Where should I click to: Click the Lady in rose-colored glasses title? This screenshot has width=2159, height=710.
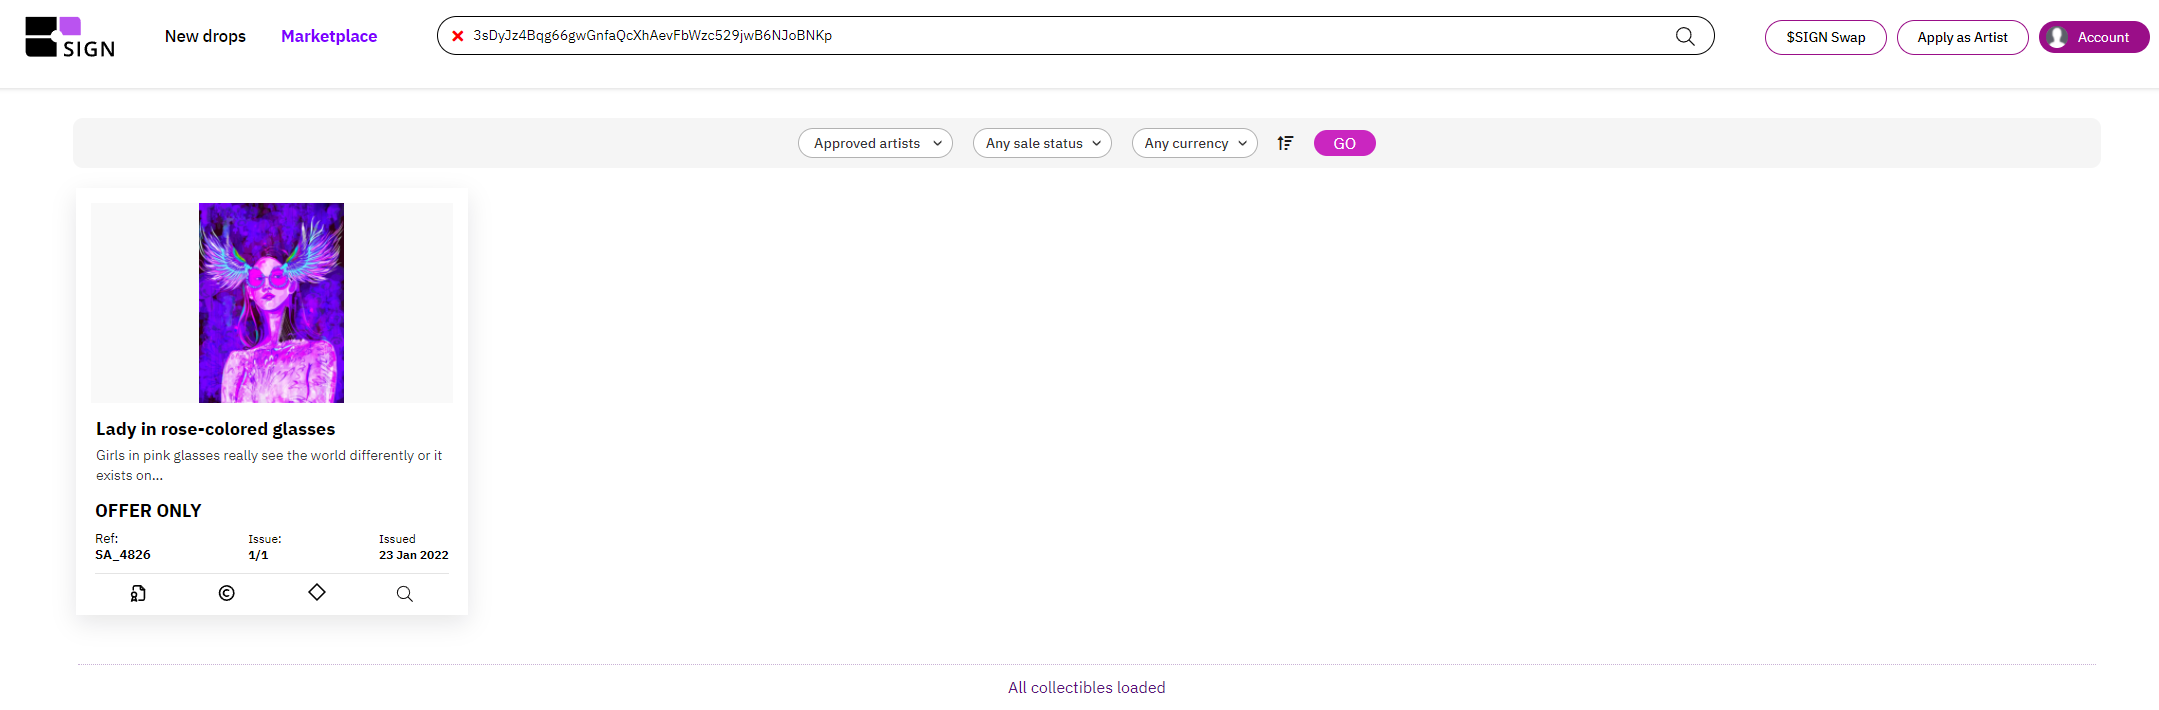click(215, 429)
